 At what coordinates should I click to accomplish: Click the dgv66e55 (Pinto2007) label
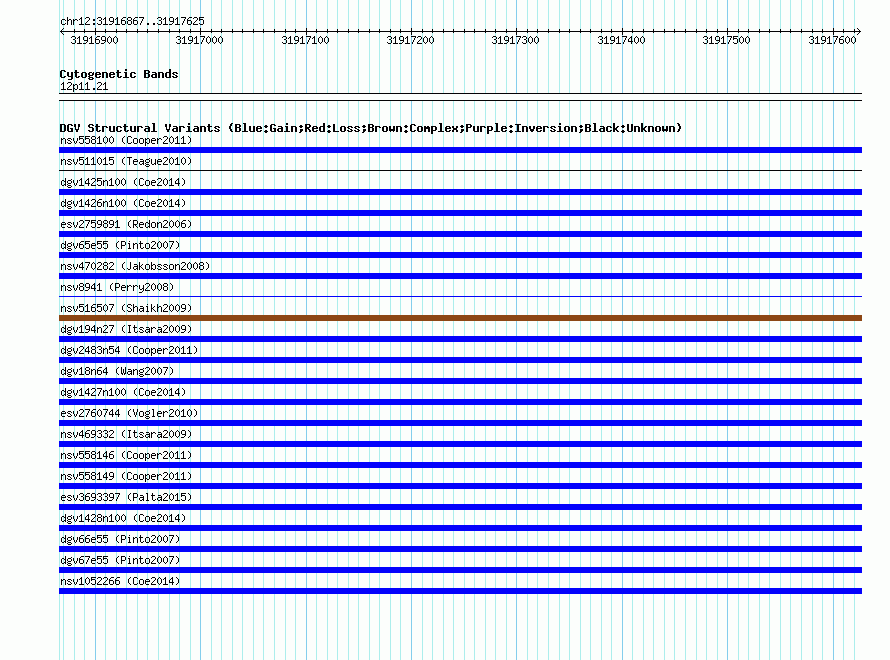(x=120, y=539)
